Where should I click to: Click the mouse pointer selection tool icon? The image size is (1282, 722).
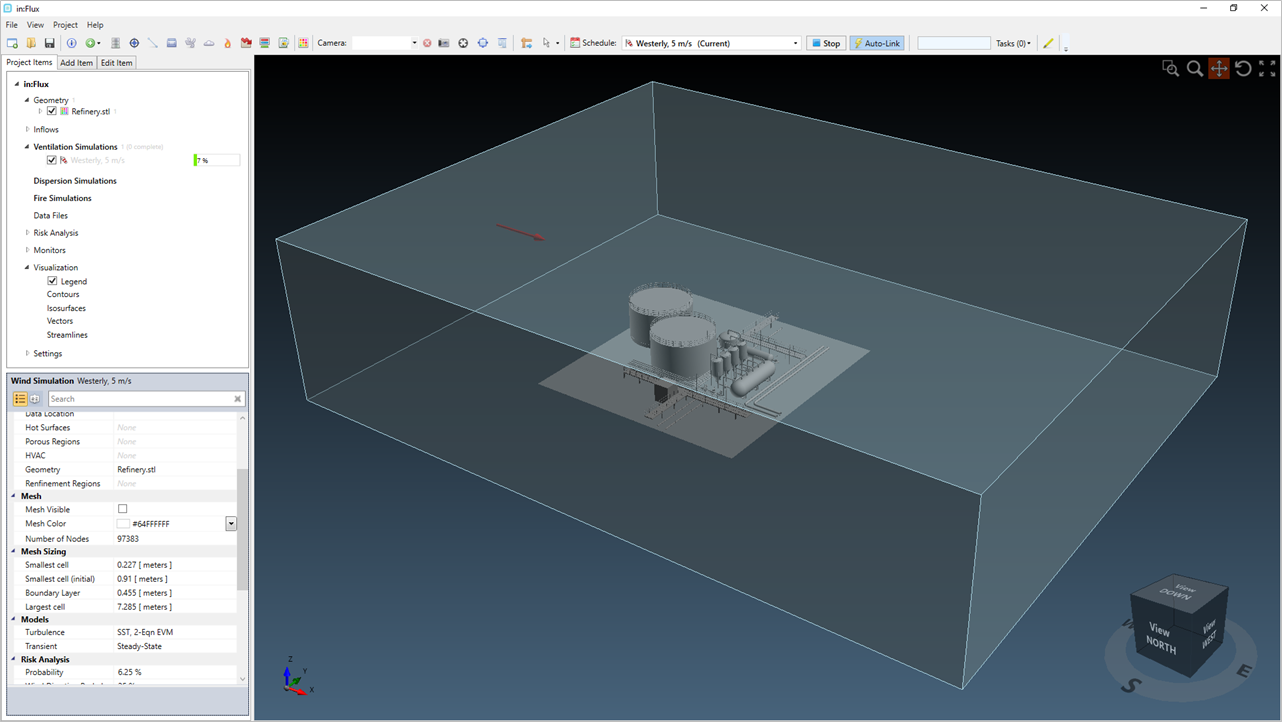[x=547, y=43]
